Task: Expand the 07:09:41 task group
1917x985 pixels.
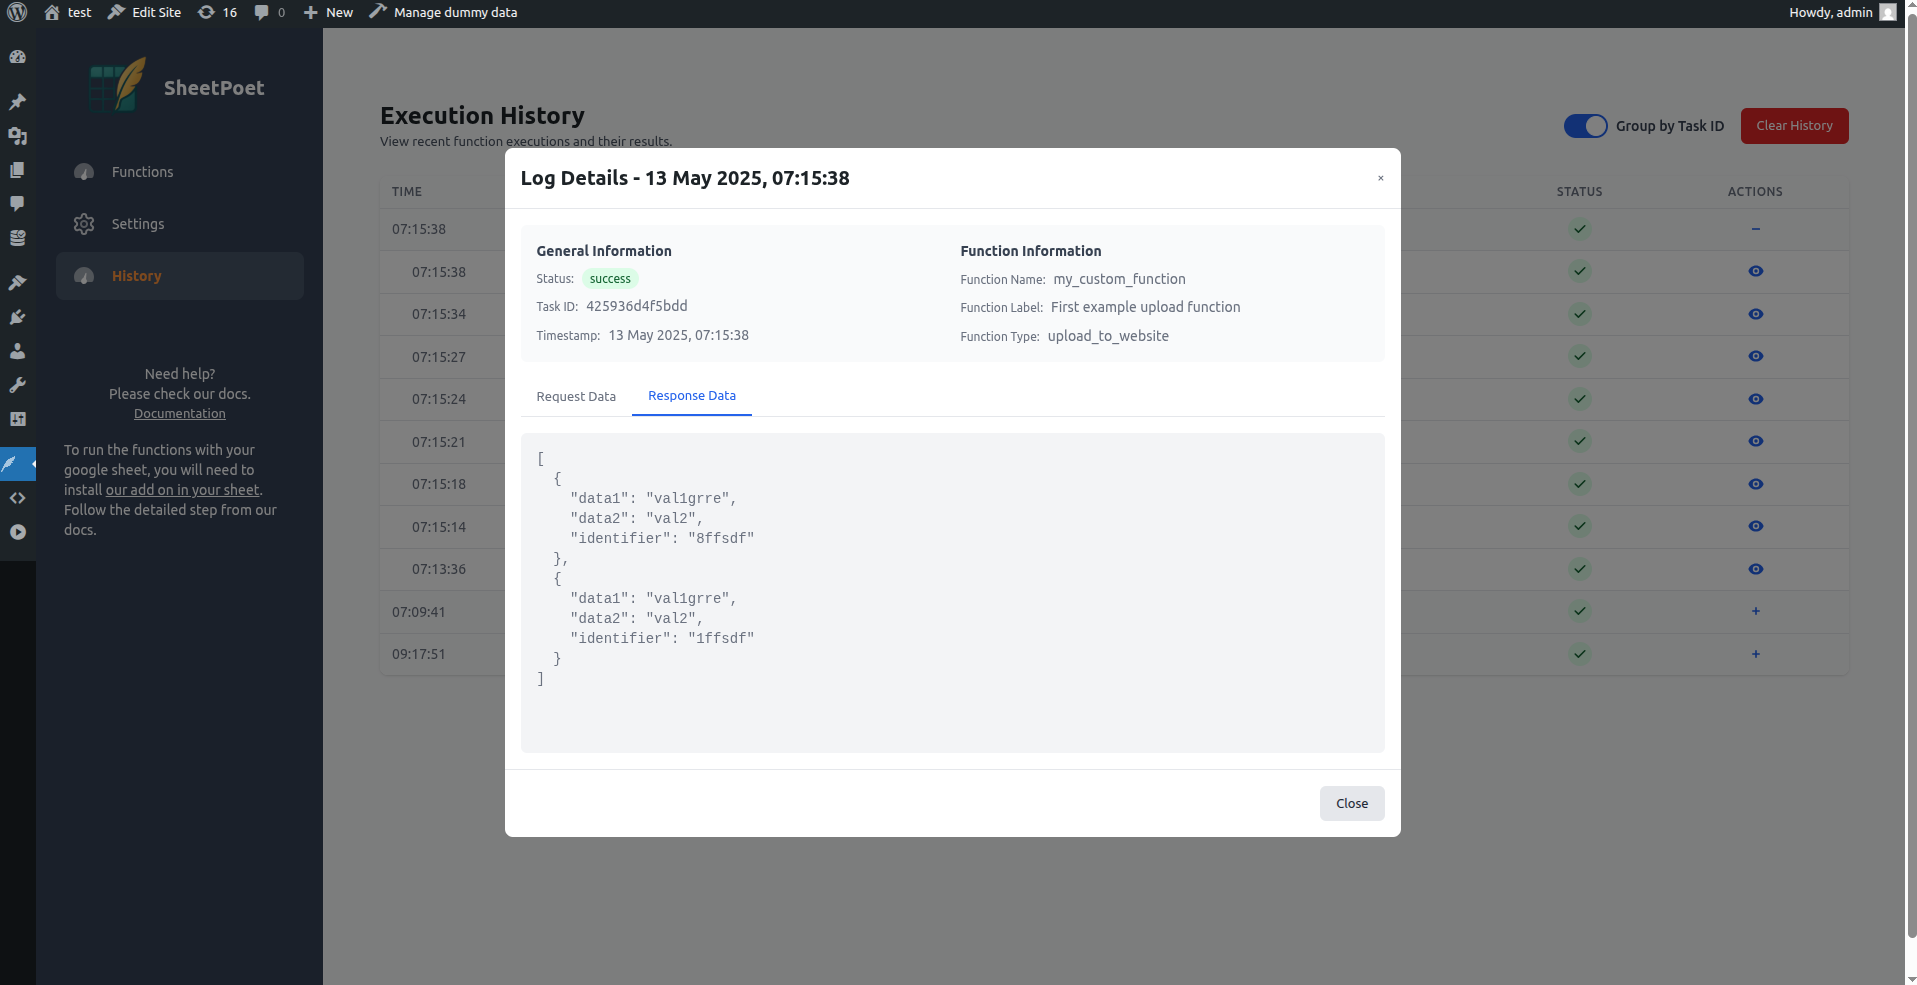Action: click(1755, 611)
